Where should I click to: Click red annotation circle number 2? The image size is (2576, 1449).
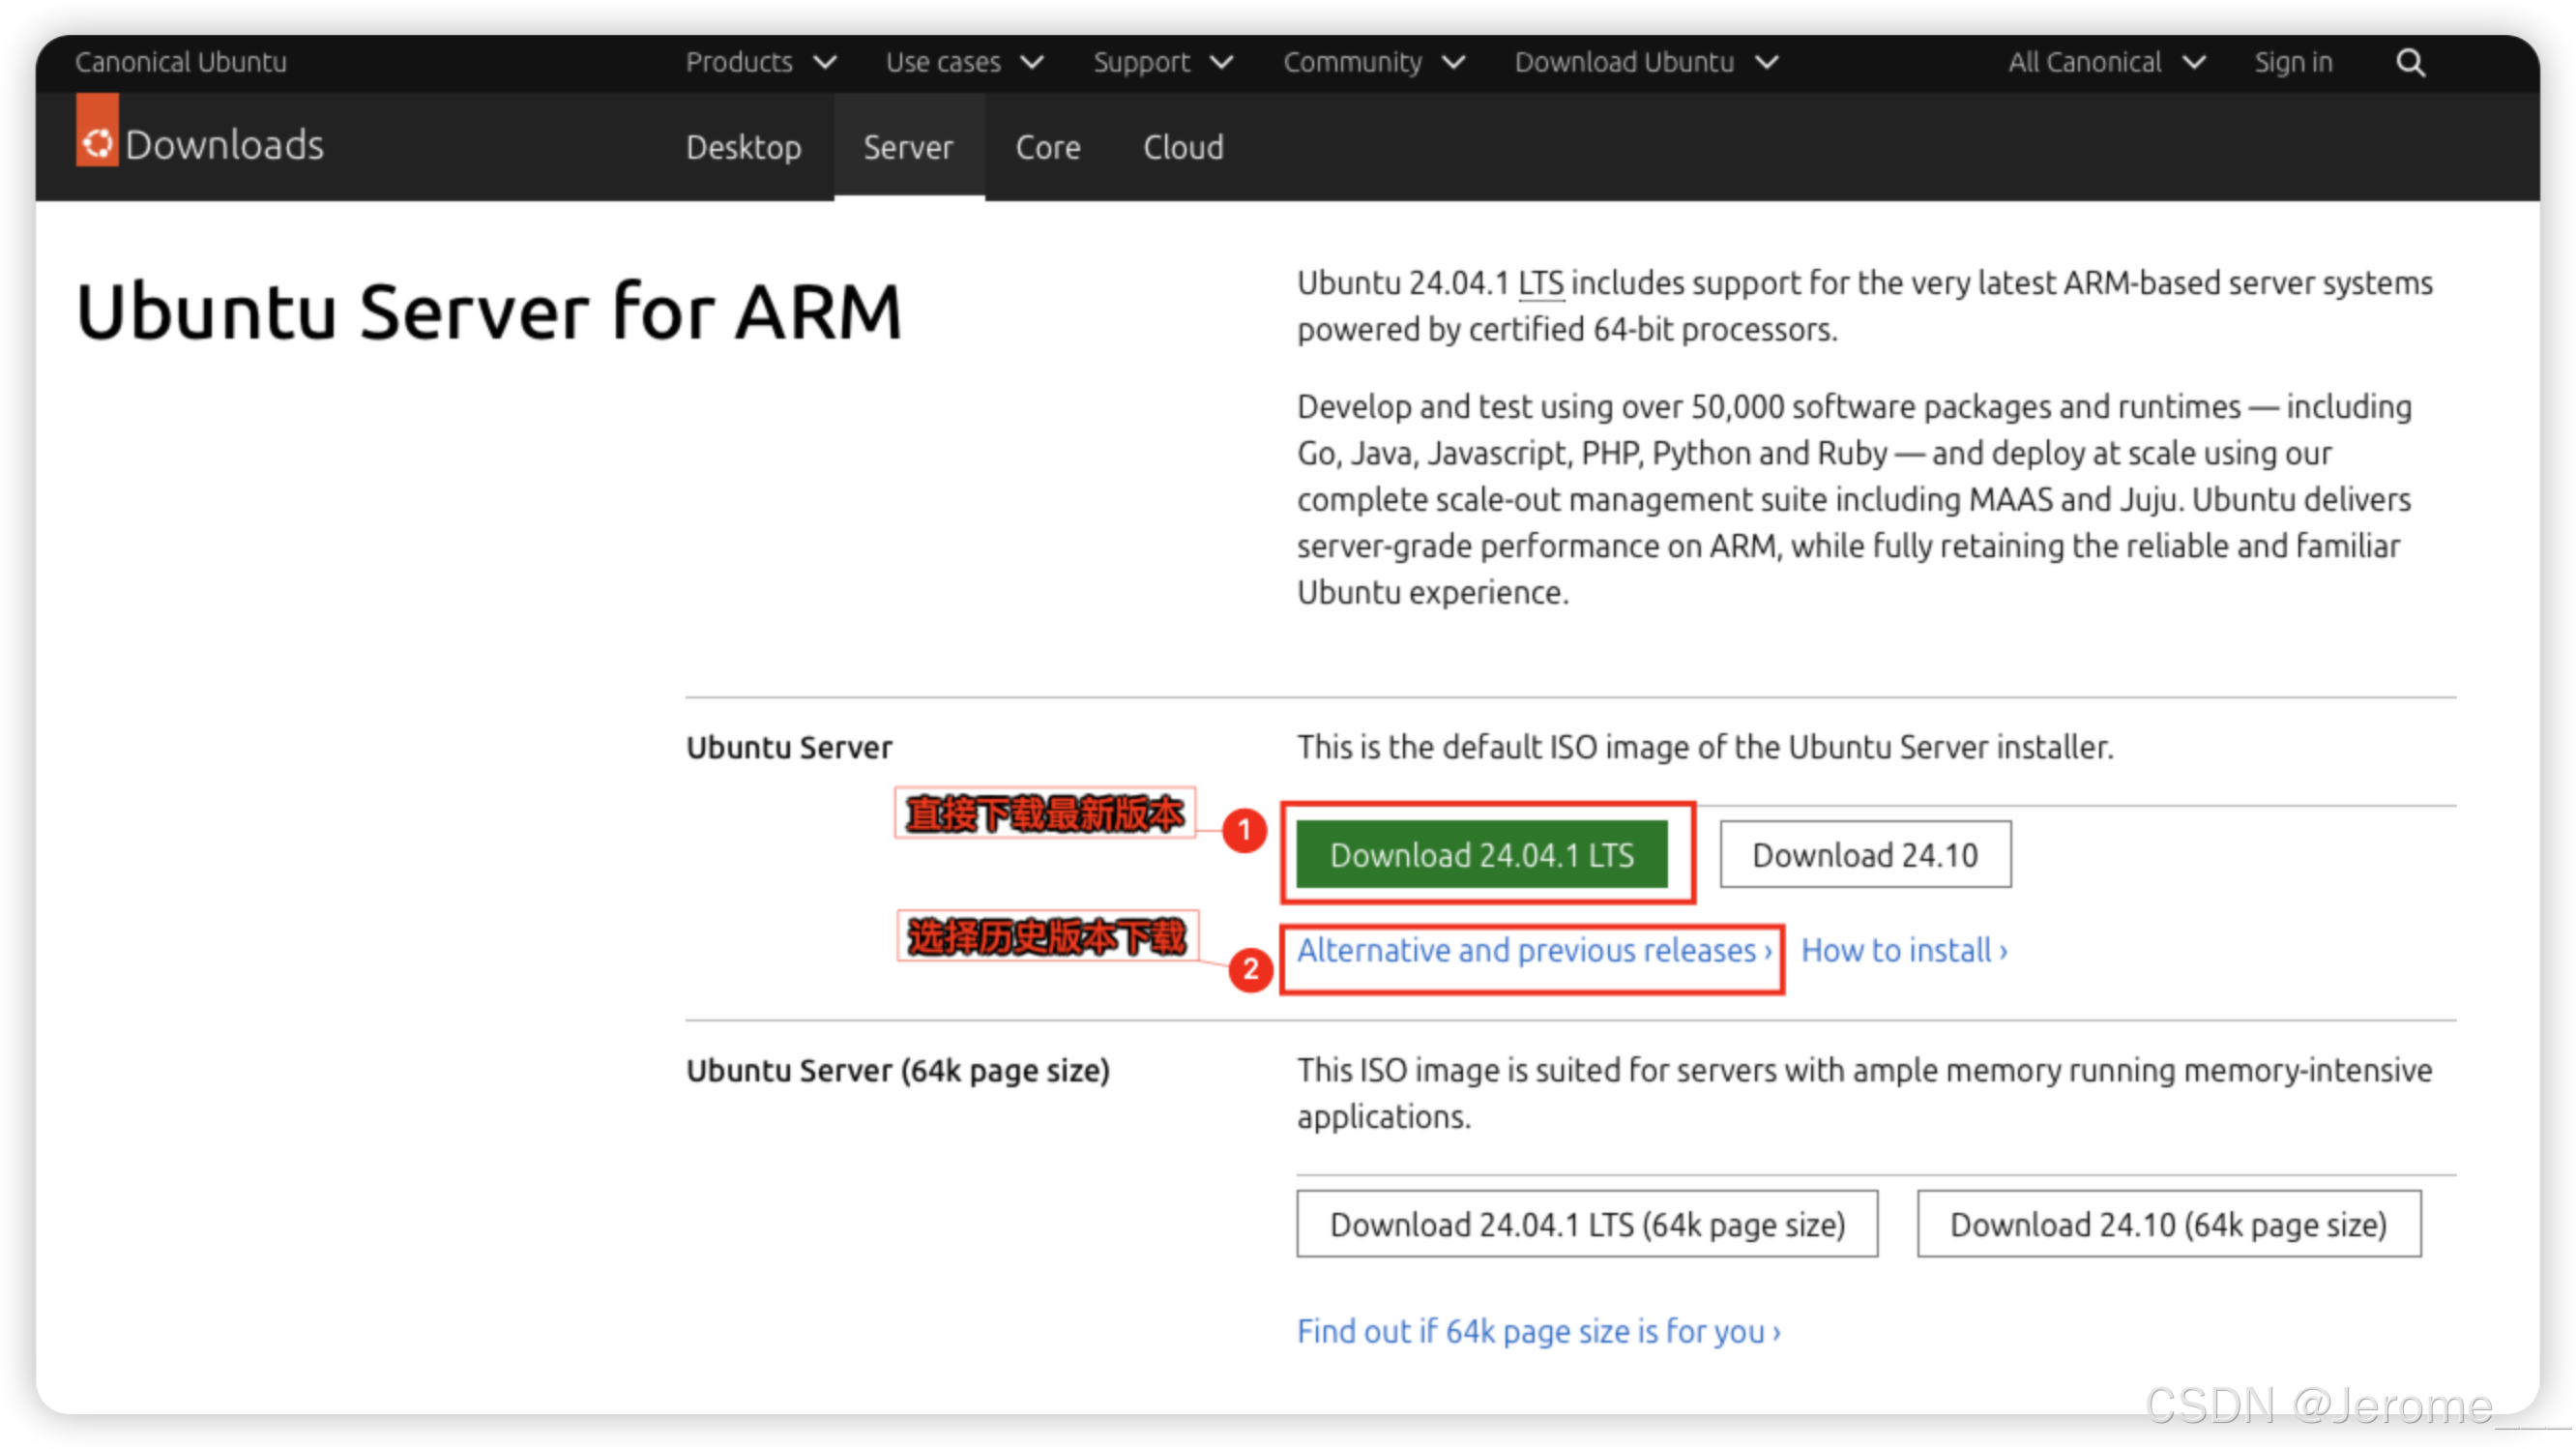click(x=1250, y=969)
